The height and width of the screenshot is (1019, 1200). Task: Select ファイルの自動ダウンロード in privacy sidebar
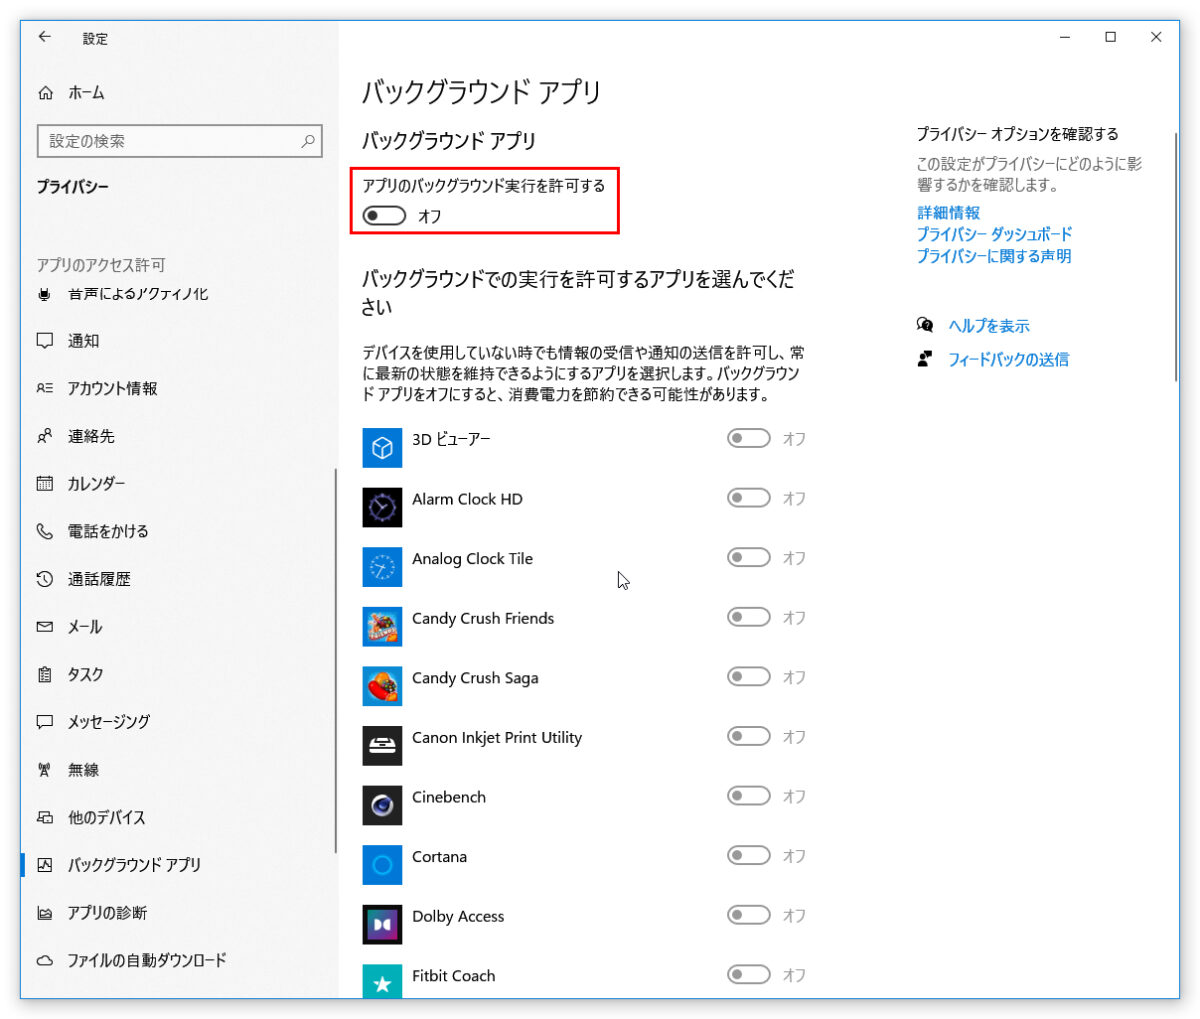pyautogui.click(x=180, y=960)
